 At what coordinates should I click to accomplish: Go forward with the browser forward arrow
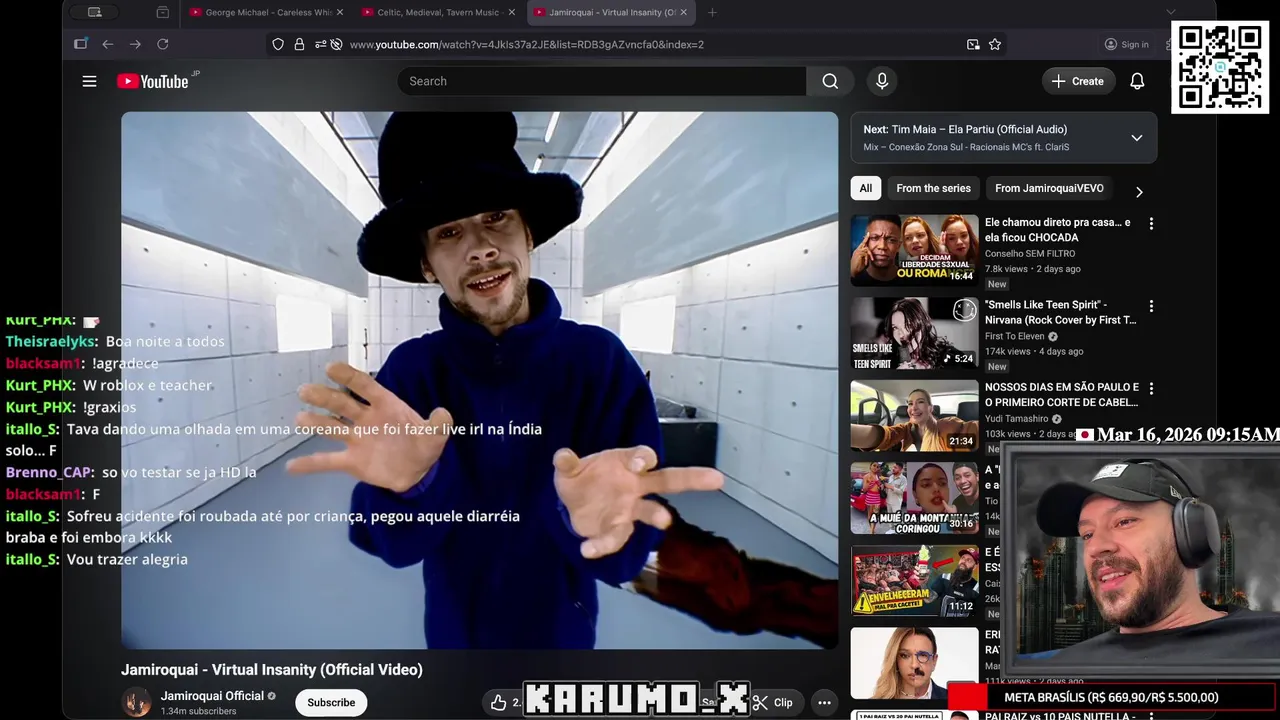click(x=135, y=44)
